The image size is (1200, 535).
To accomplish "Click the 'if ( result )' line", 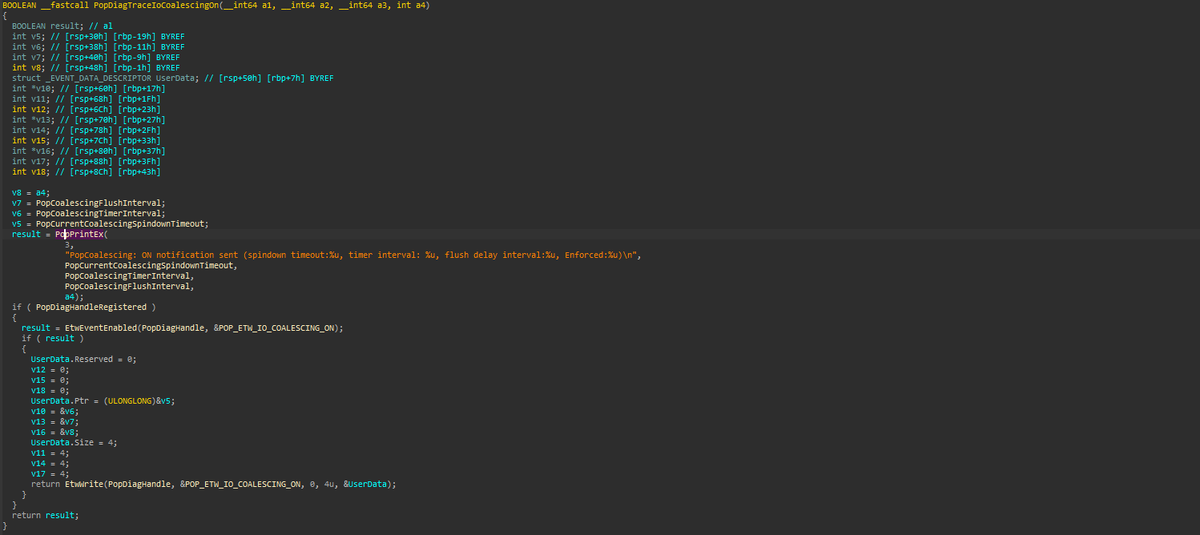I will coord(52,337).
